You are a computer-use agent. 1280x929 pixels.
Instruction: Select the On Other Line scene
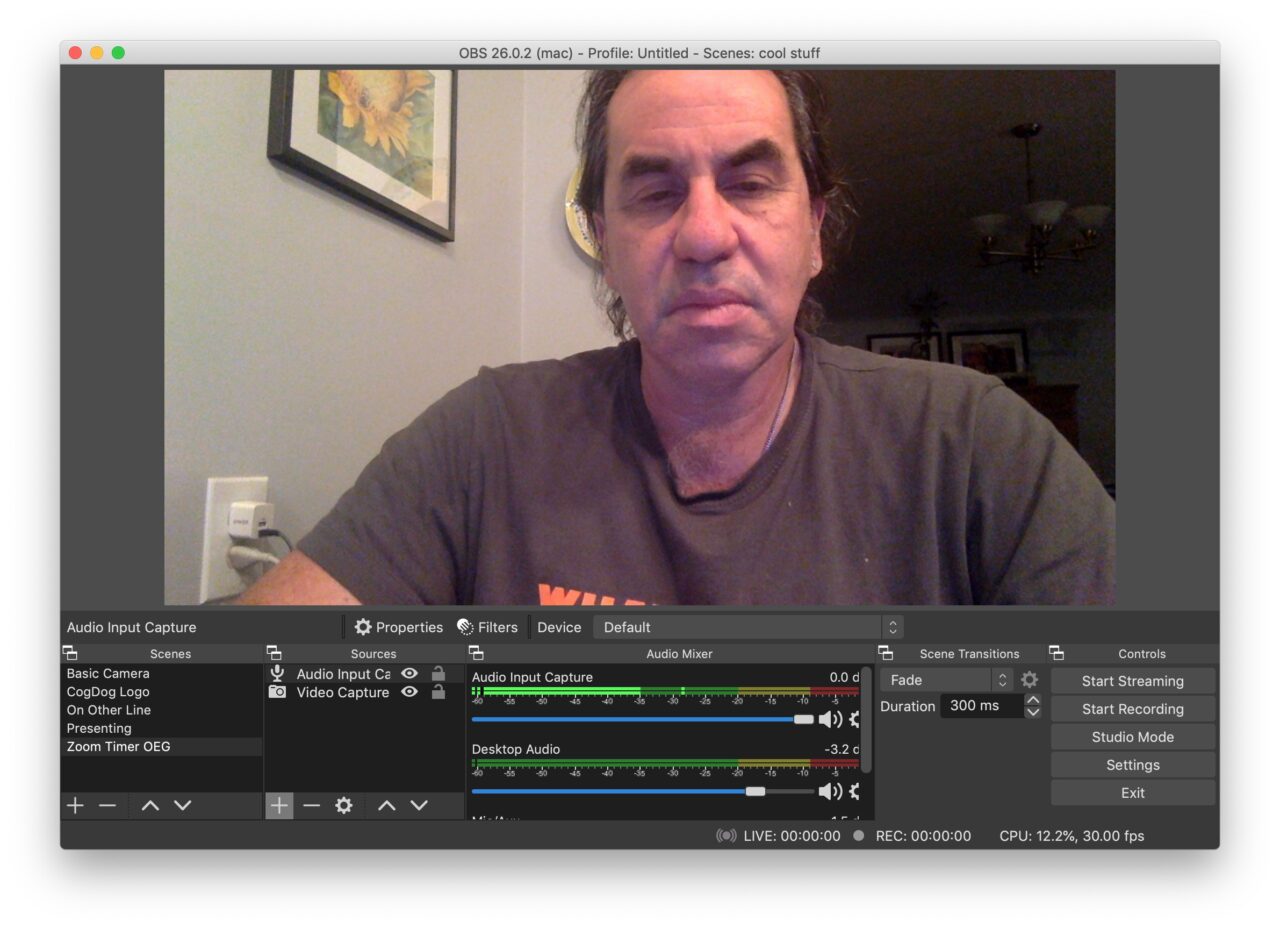[x=161, y=710]
